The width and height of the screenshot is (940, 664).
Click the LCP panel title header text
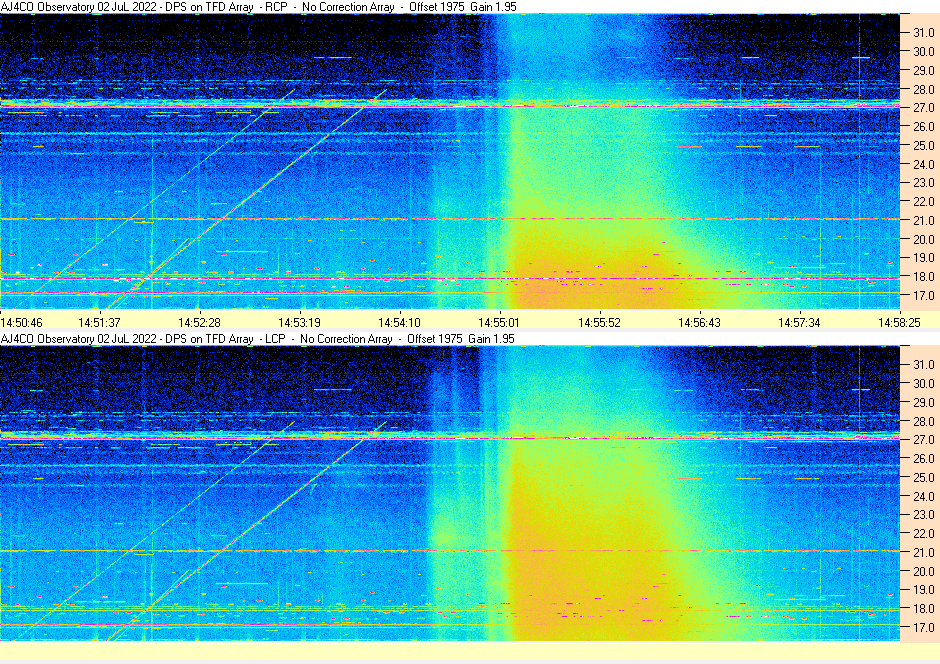coord(258,339)
